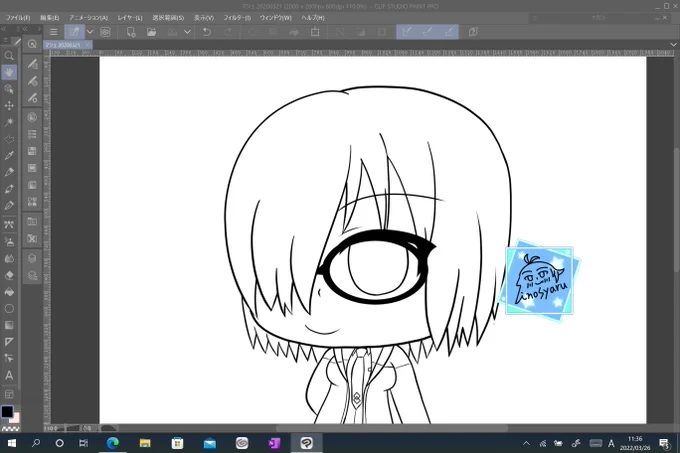Open the Mail app from the taskbar
This screenshot has width=680, height=453.
pos(210,443)
